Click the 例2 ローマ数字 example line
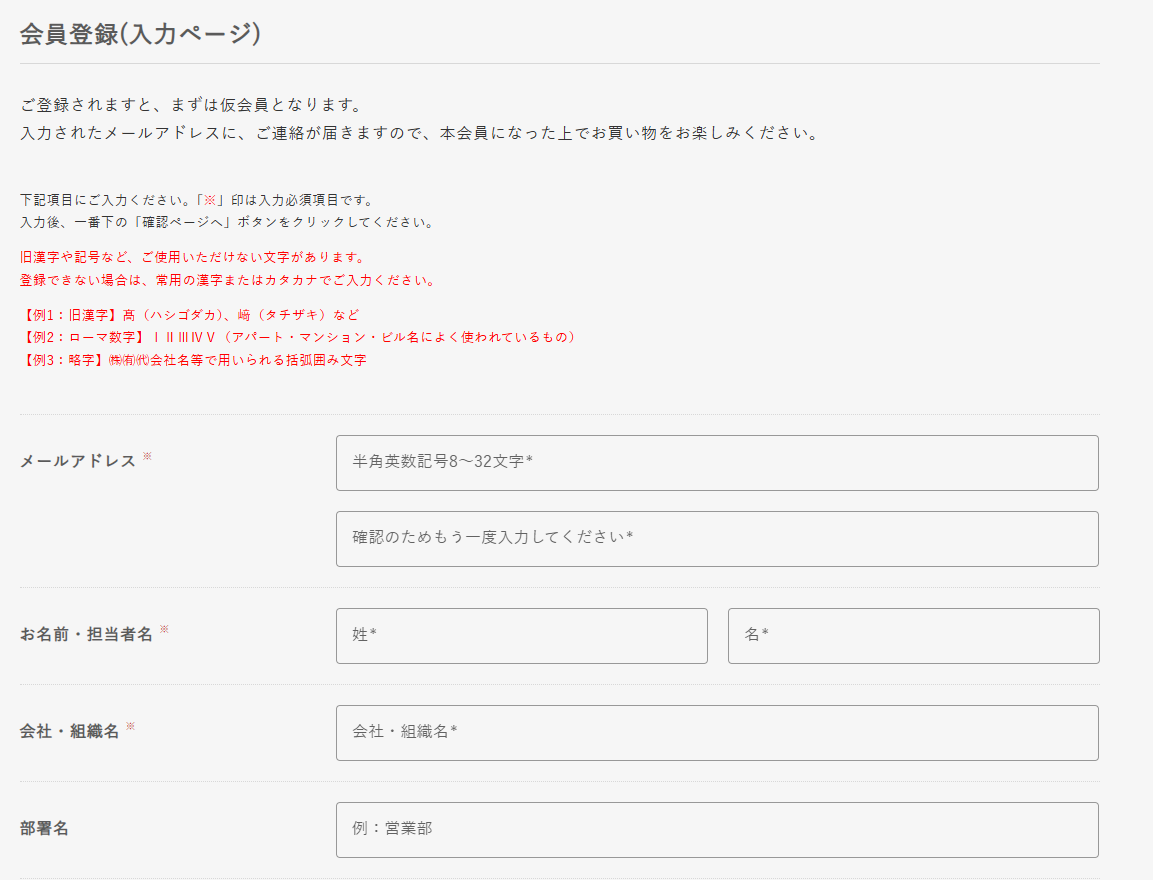The width and height of the screenshot is (1153, 880). (300, 337)
